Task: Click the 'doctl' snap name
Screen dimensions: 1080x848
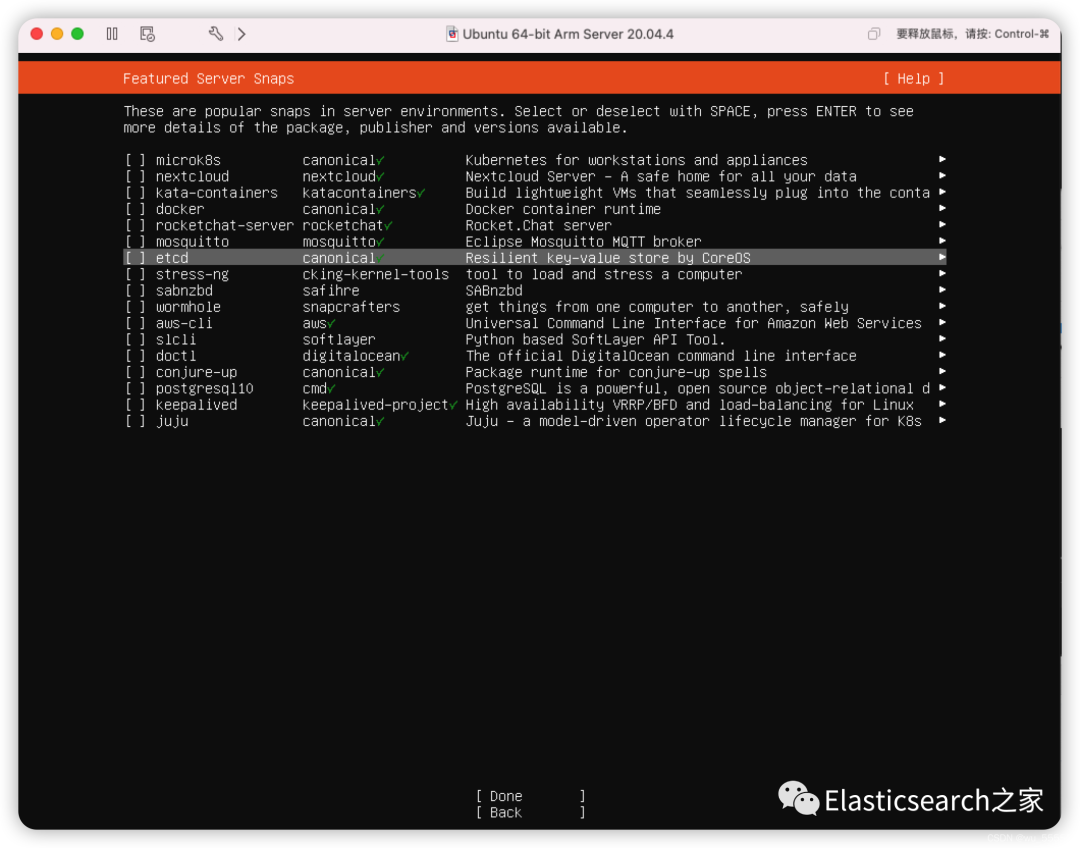Action: pyautogui.click(x=176, y=355)
